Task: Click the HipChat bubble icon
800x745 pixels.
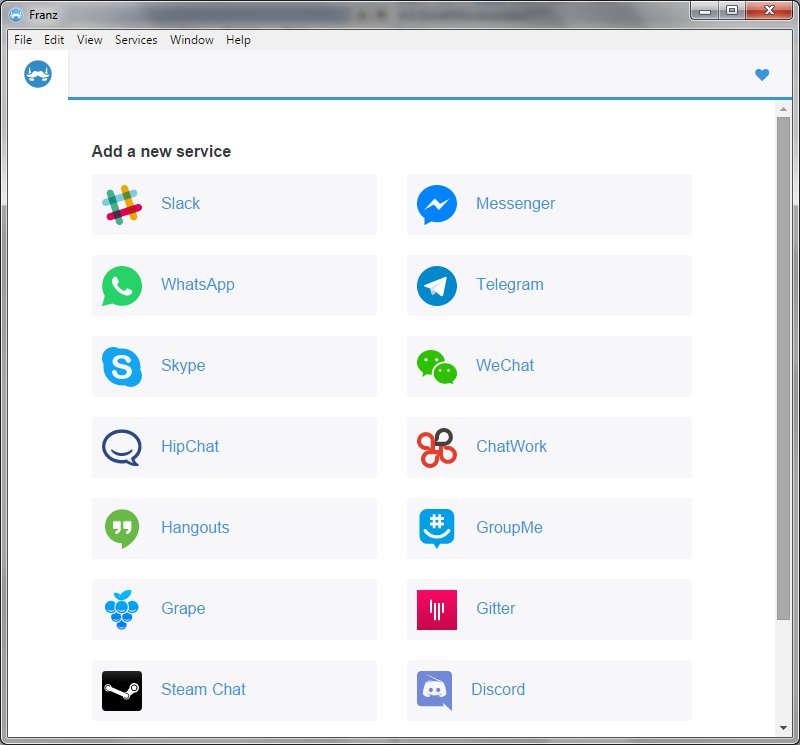Action: pos(122,448)
